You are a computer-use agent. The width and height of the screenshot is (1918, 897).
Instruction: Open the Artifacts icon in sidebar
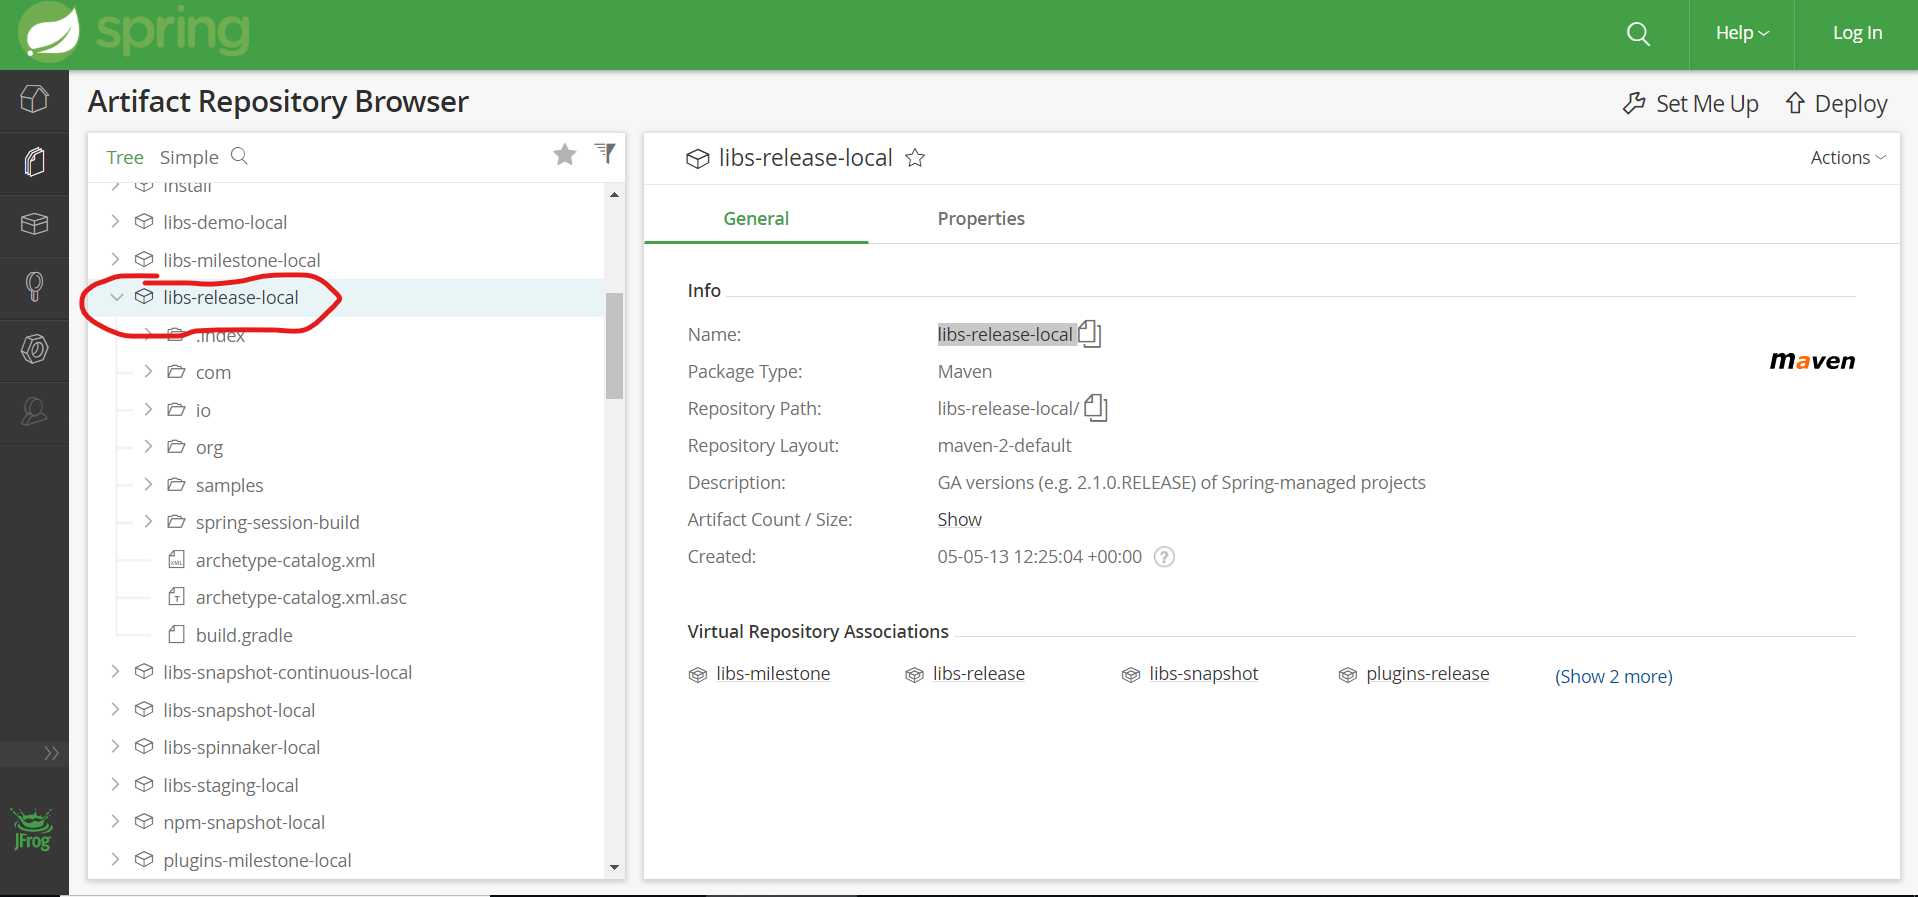(34, 161)
